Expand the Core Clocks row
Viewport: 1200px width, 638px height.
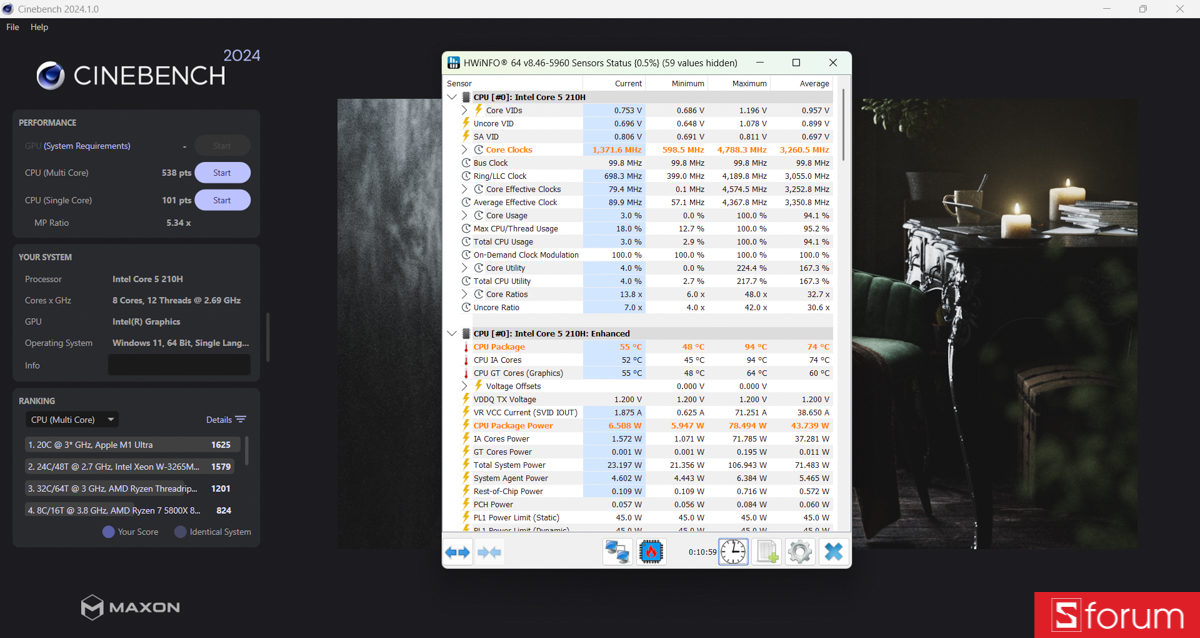465,150
